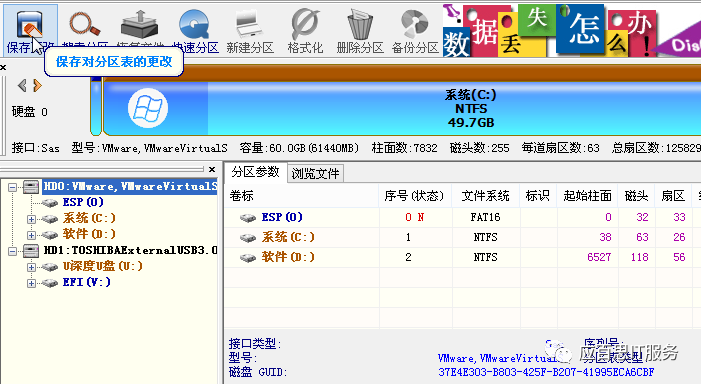This screenshot has width=701, height=384.
Task: Go to previous disk with left arrow
Action: [x=22, y=85]
